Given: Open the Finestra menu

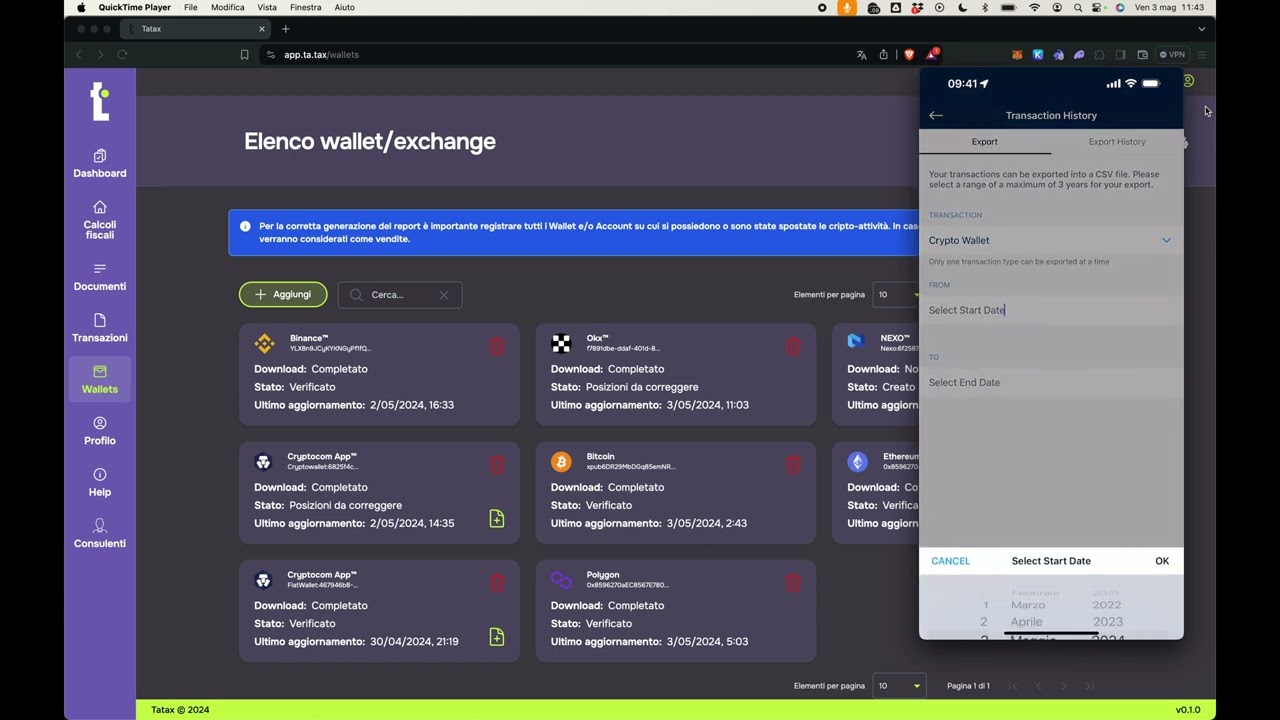Looking at the screenshot, I should point(306,7).
